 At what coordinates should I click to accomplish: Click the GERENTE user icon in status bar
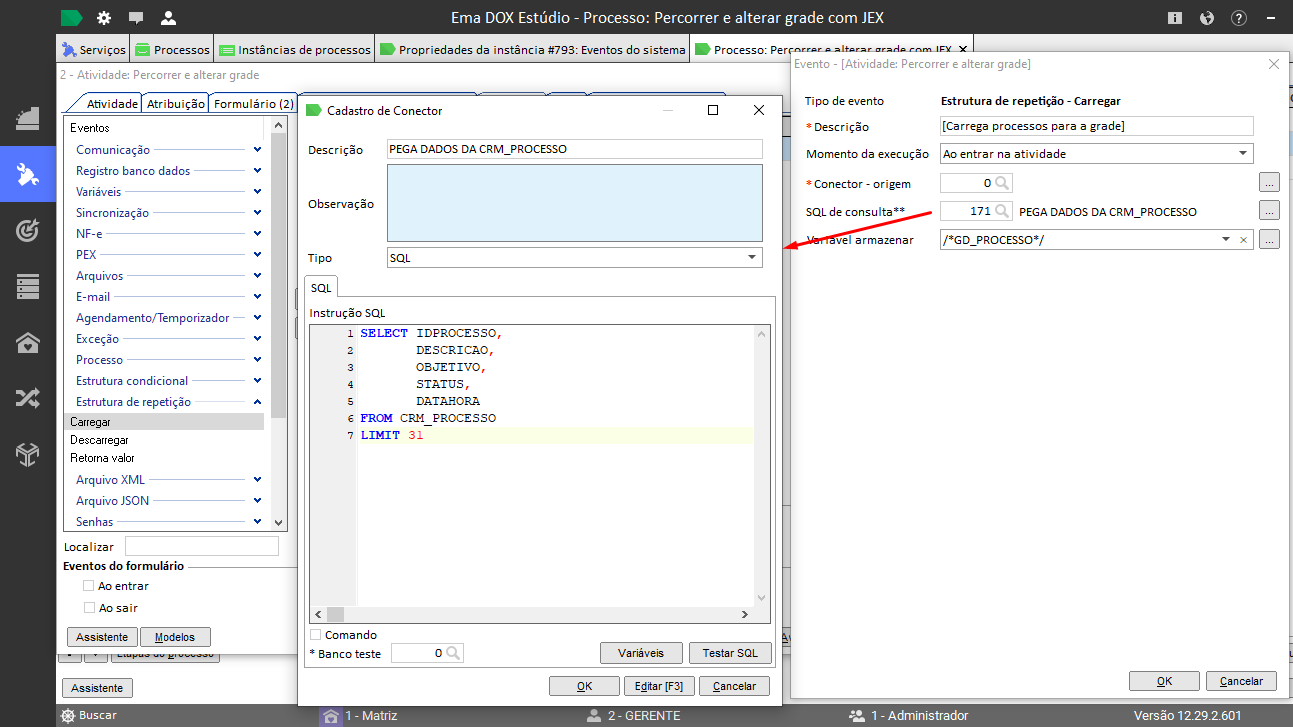point(595,716)
